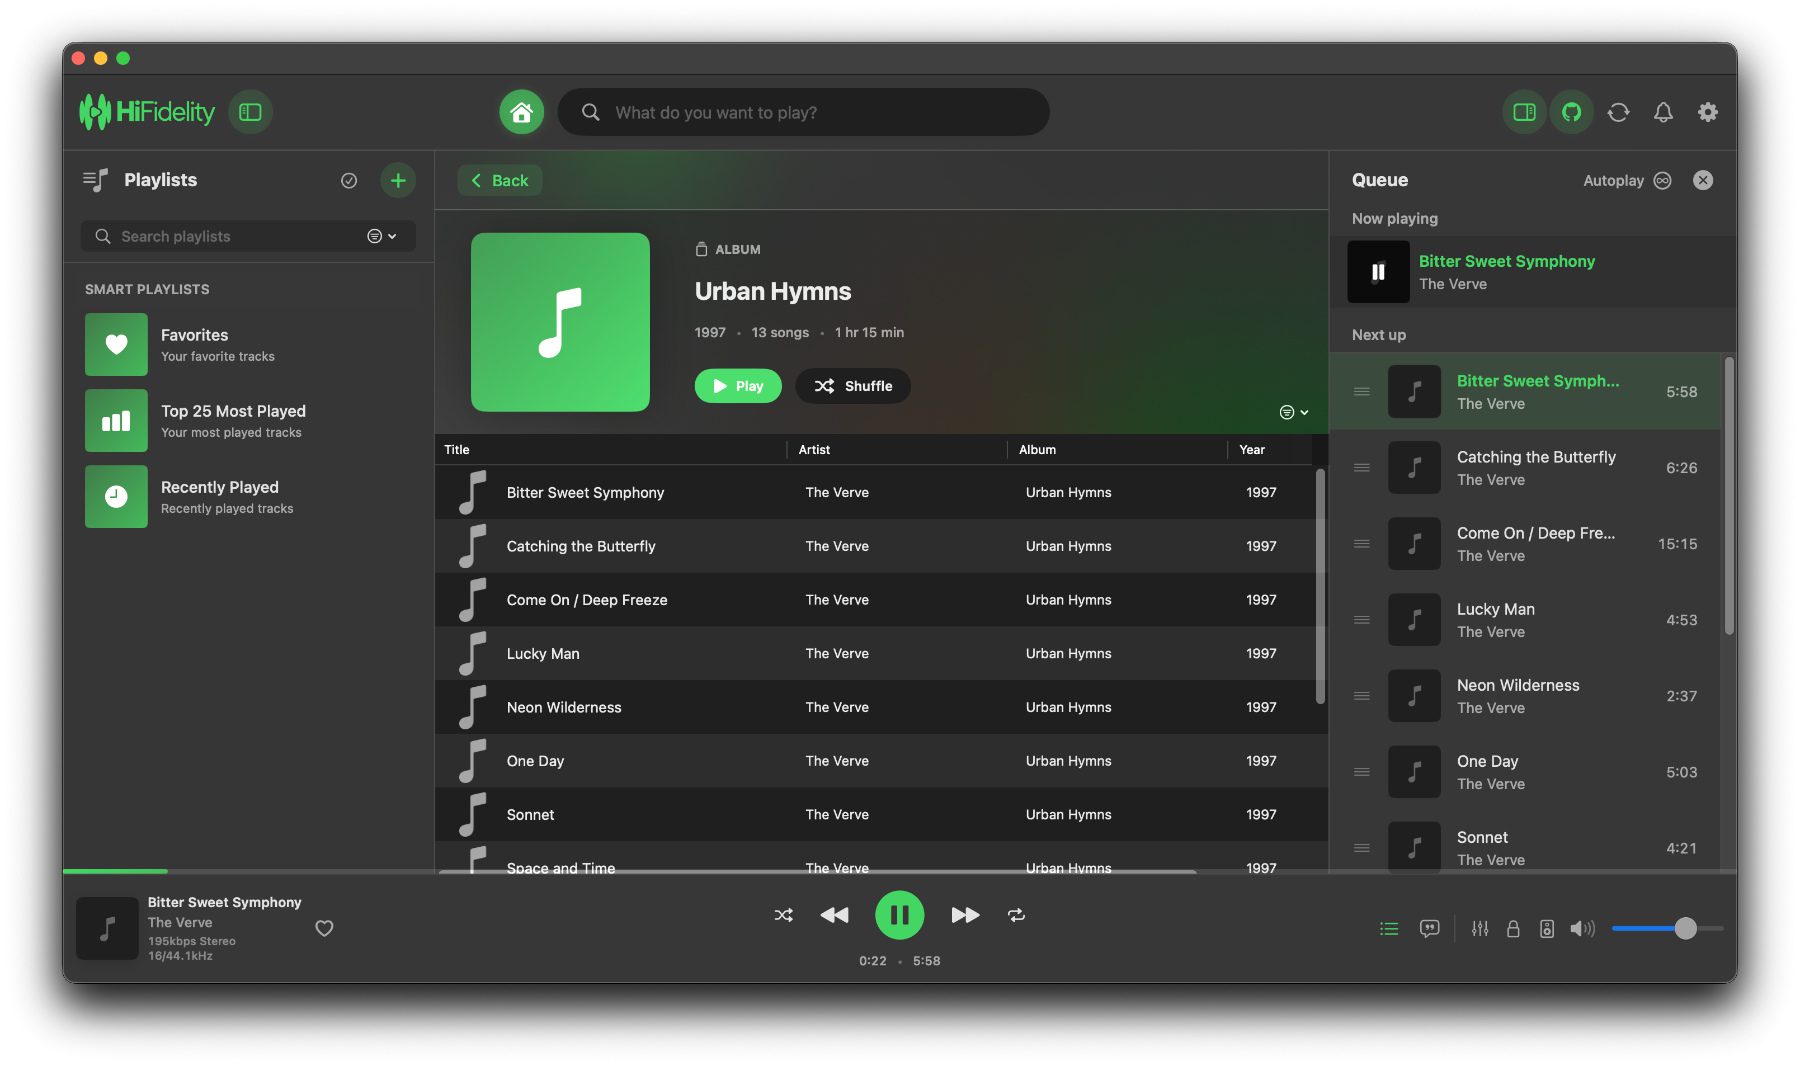Open album track list options dropdown
Viewport: 1800px width, 1066px height.
[x=1294, y=412]
